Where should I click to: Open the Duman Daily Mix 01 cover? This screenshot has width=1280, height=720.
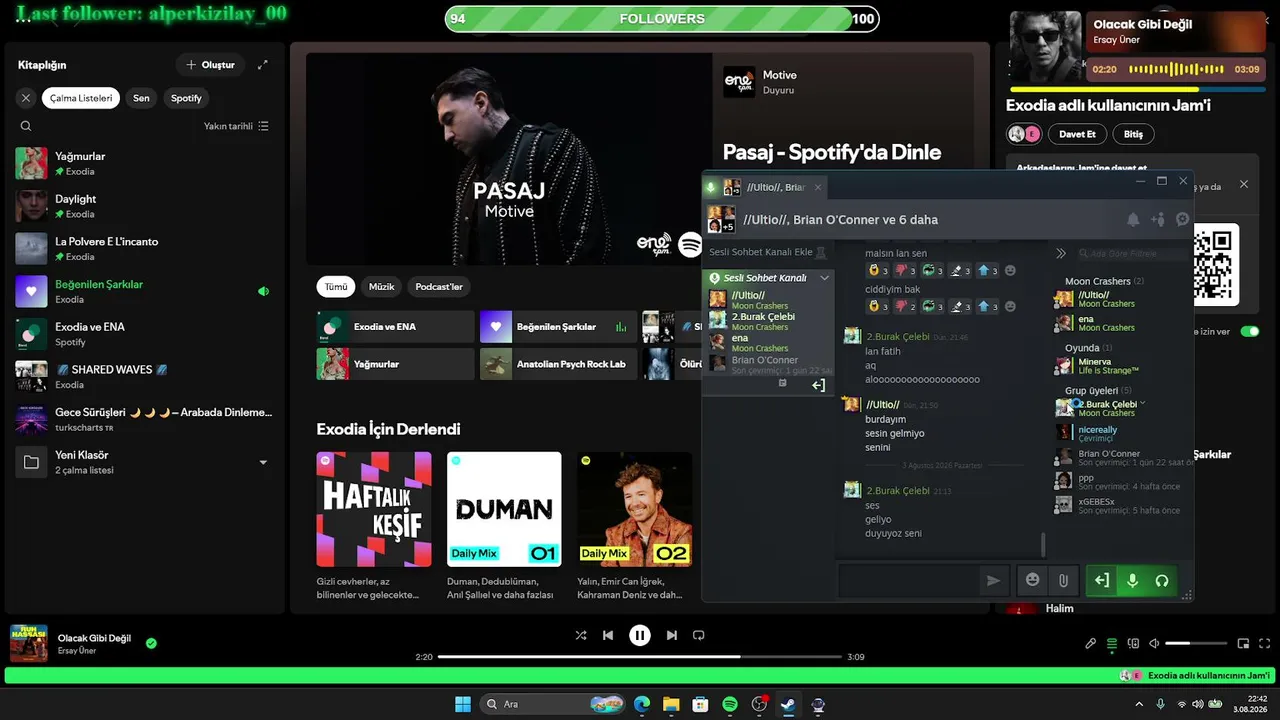(504, 509)
